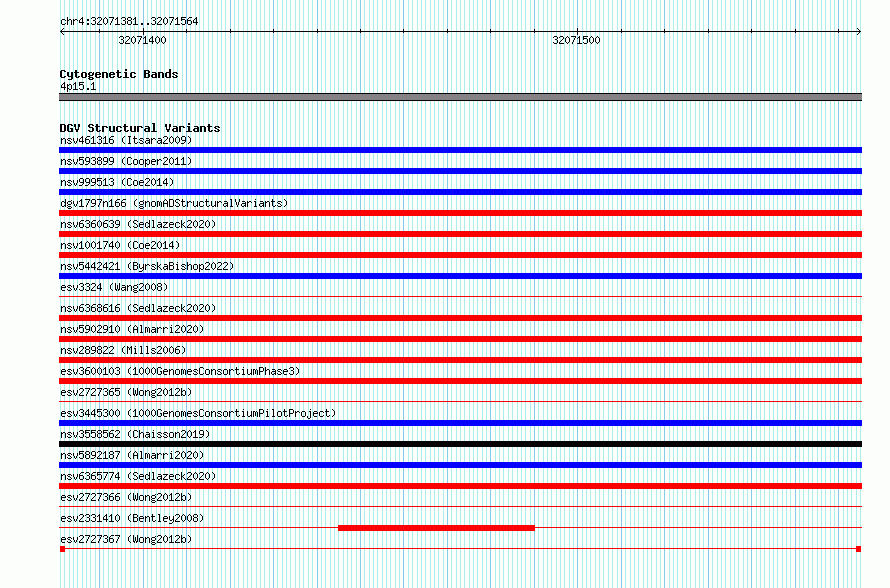Click the thin red line under esv2727365

click(x=460, y=401)
